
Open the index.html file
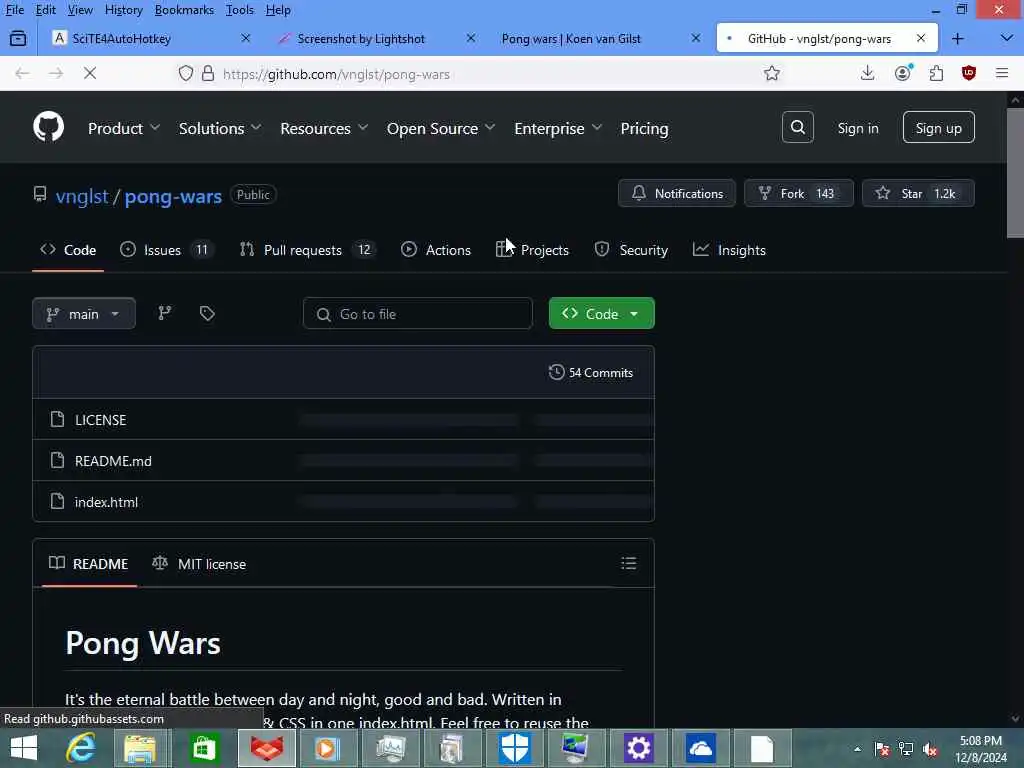106,502
